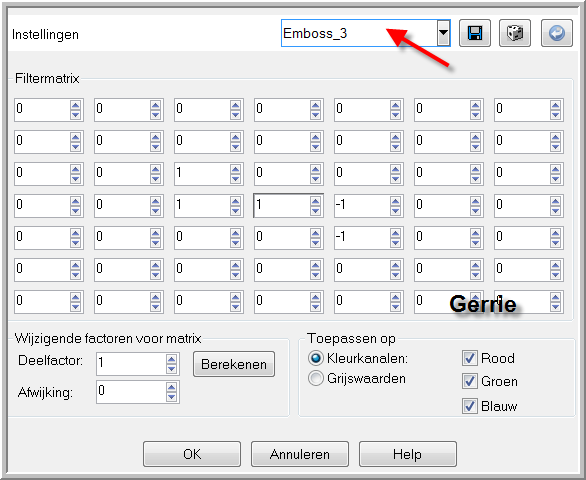This screenshot has height=480, width=586.
Task: Increase the Deelfactor value with the up arrow
Action: pyautogui.click(x=172, y=360)
